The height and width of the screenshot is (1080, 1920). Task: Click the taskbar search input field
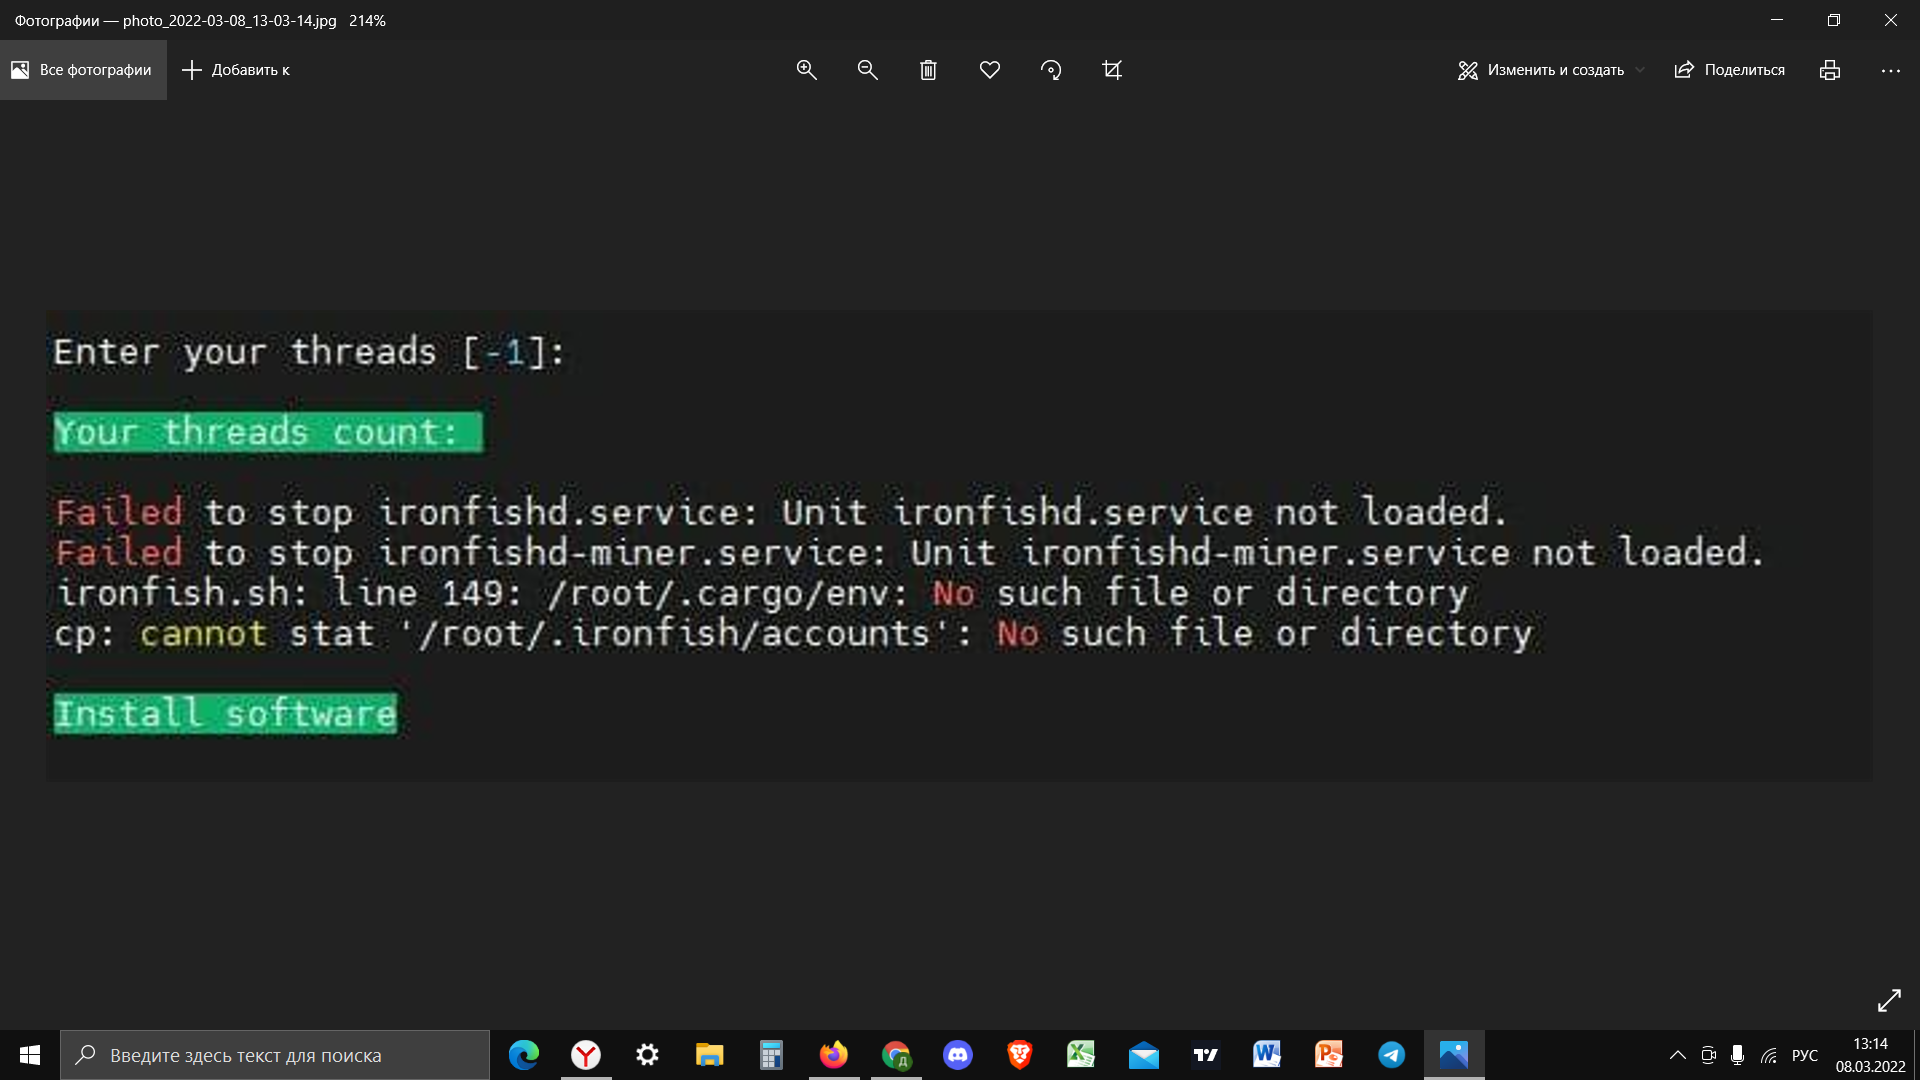click(x=275, y=1055)
